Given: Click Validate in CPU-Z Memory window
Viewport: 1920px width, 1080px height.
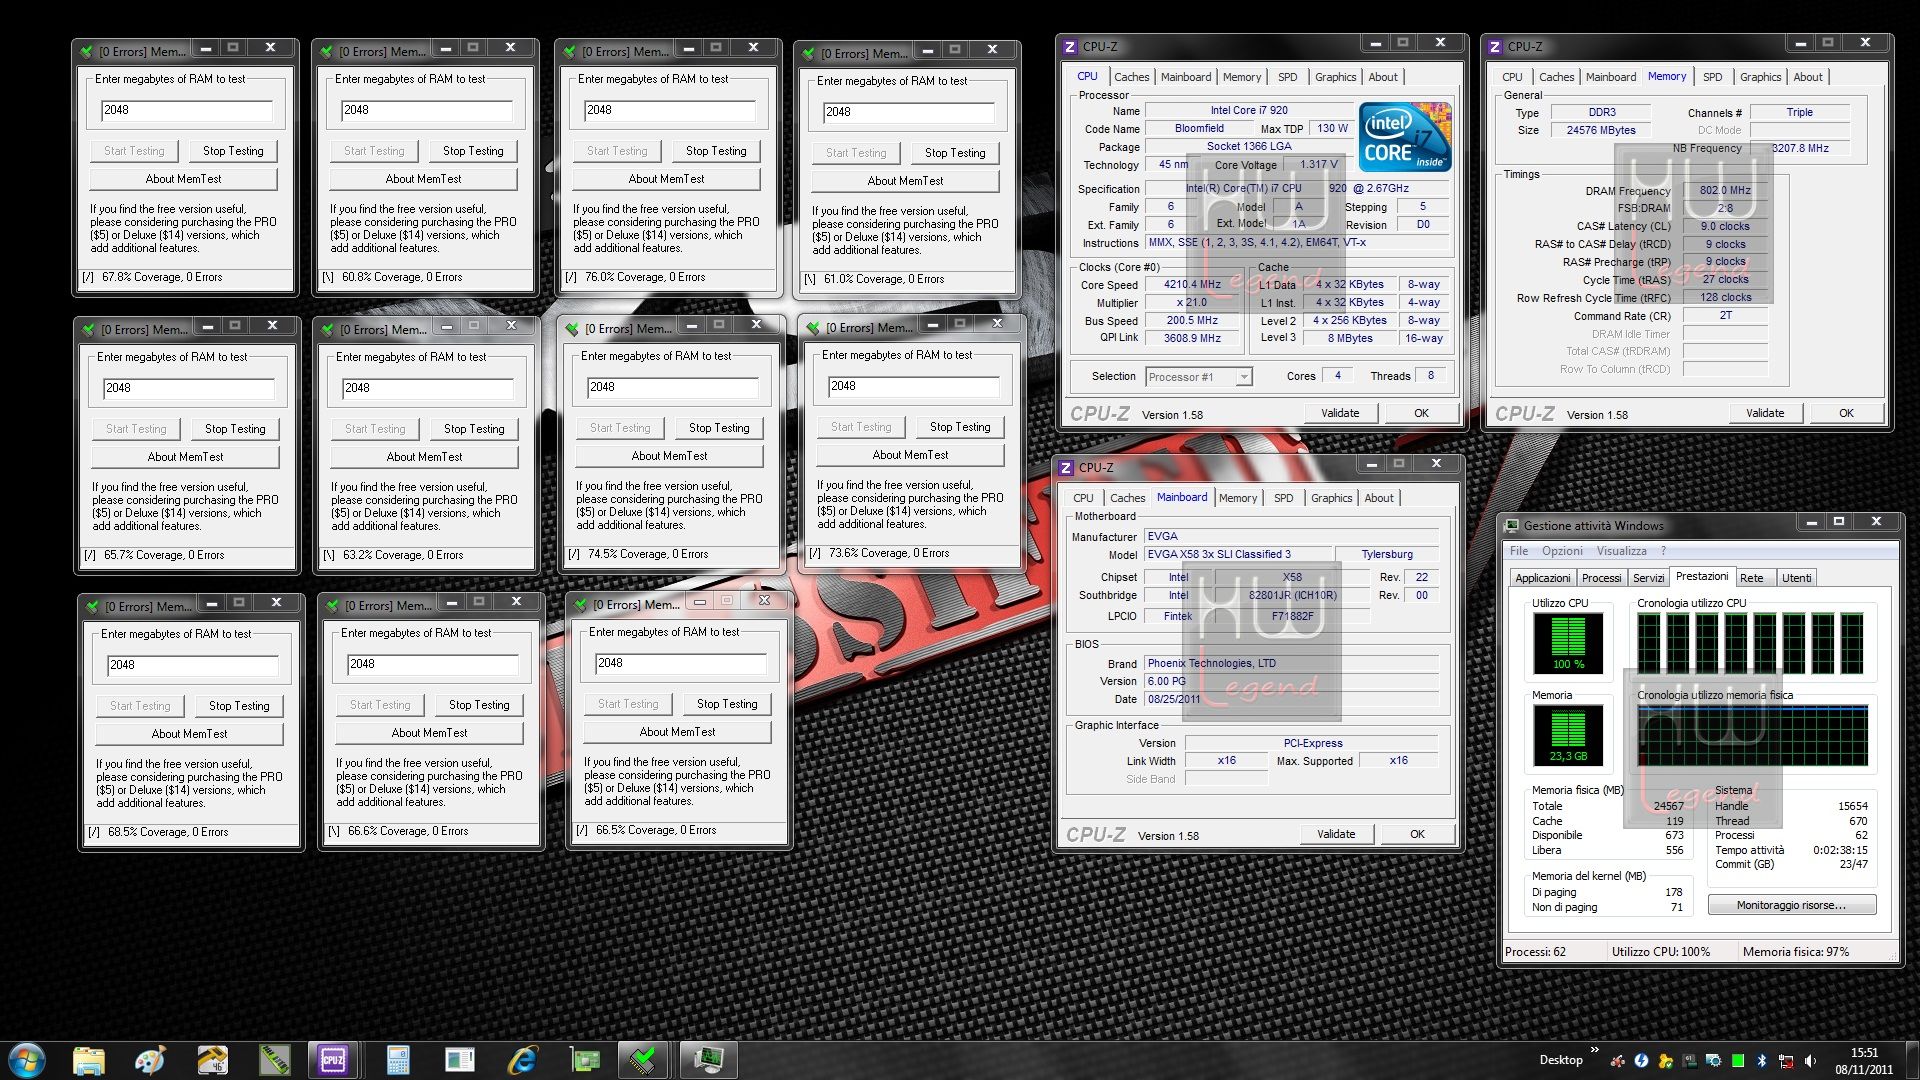Looking at the screenshot, I should (x=1765, y=413).
